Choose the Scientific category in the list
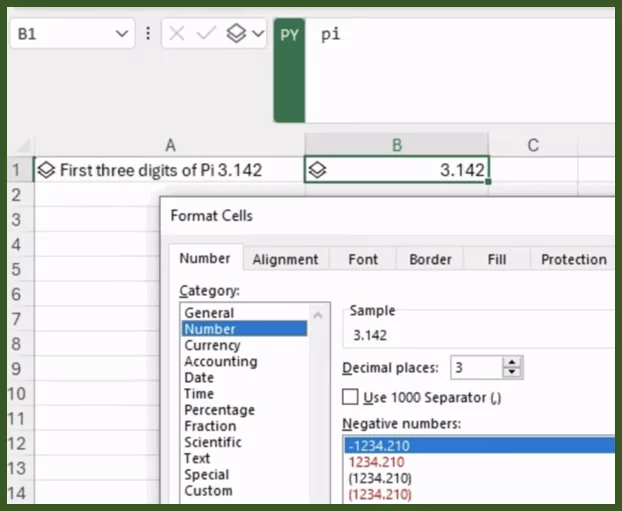This screenshot has width=622, height=511. (213, 442)
